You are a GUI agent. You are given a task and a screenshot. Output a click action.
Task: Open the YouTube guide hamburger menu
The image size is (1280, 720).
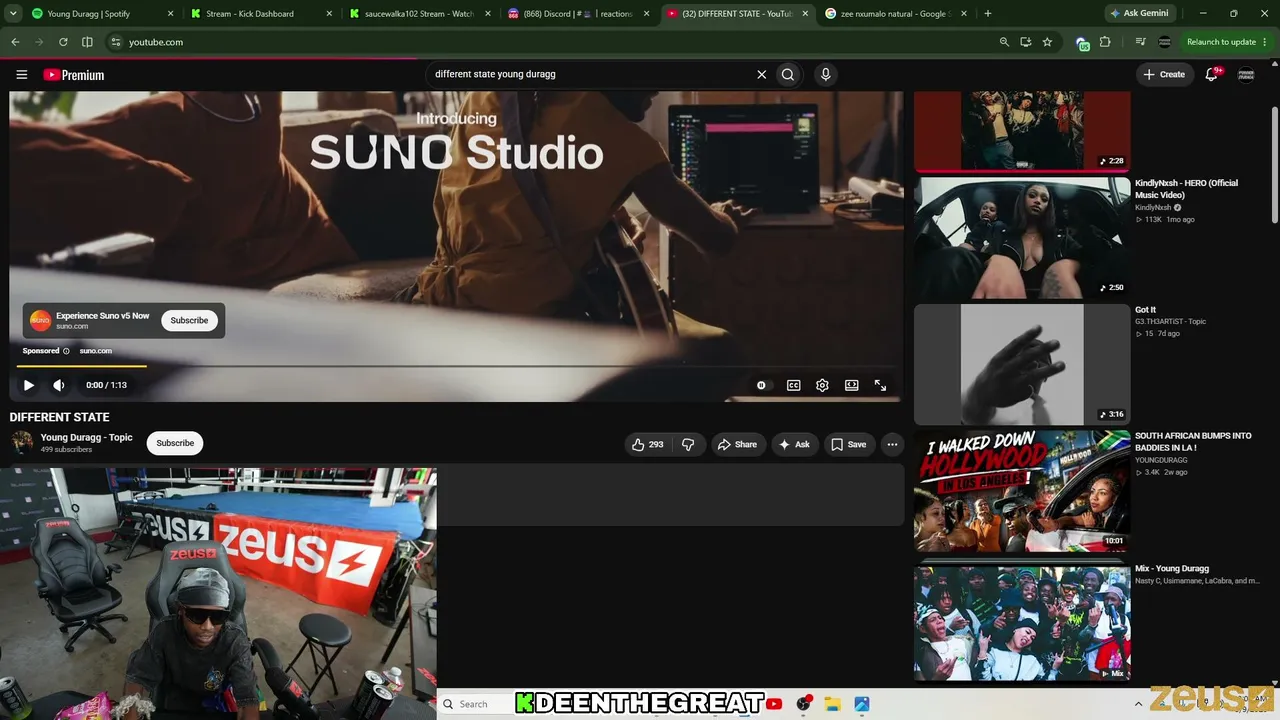[21, 74]
